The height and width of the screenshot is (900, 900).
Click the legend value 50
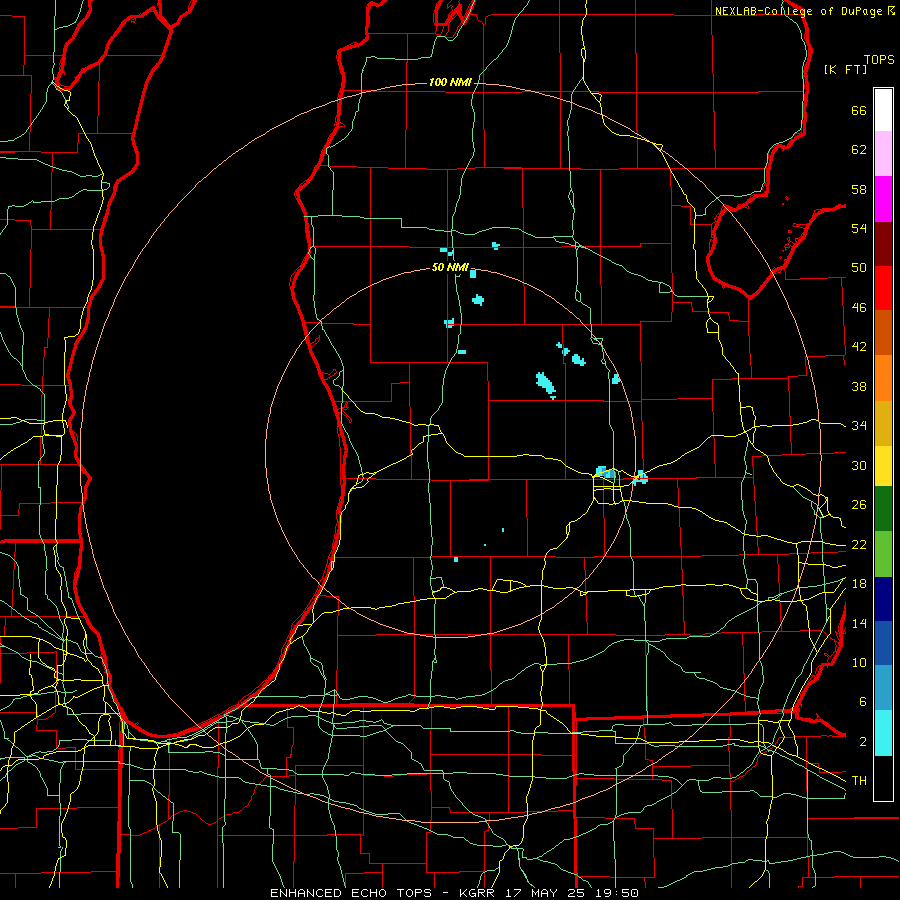859,268
